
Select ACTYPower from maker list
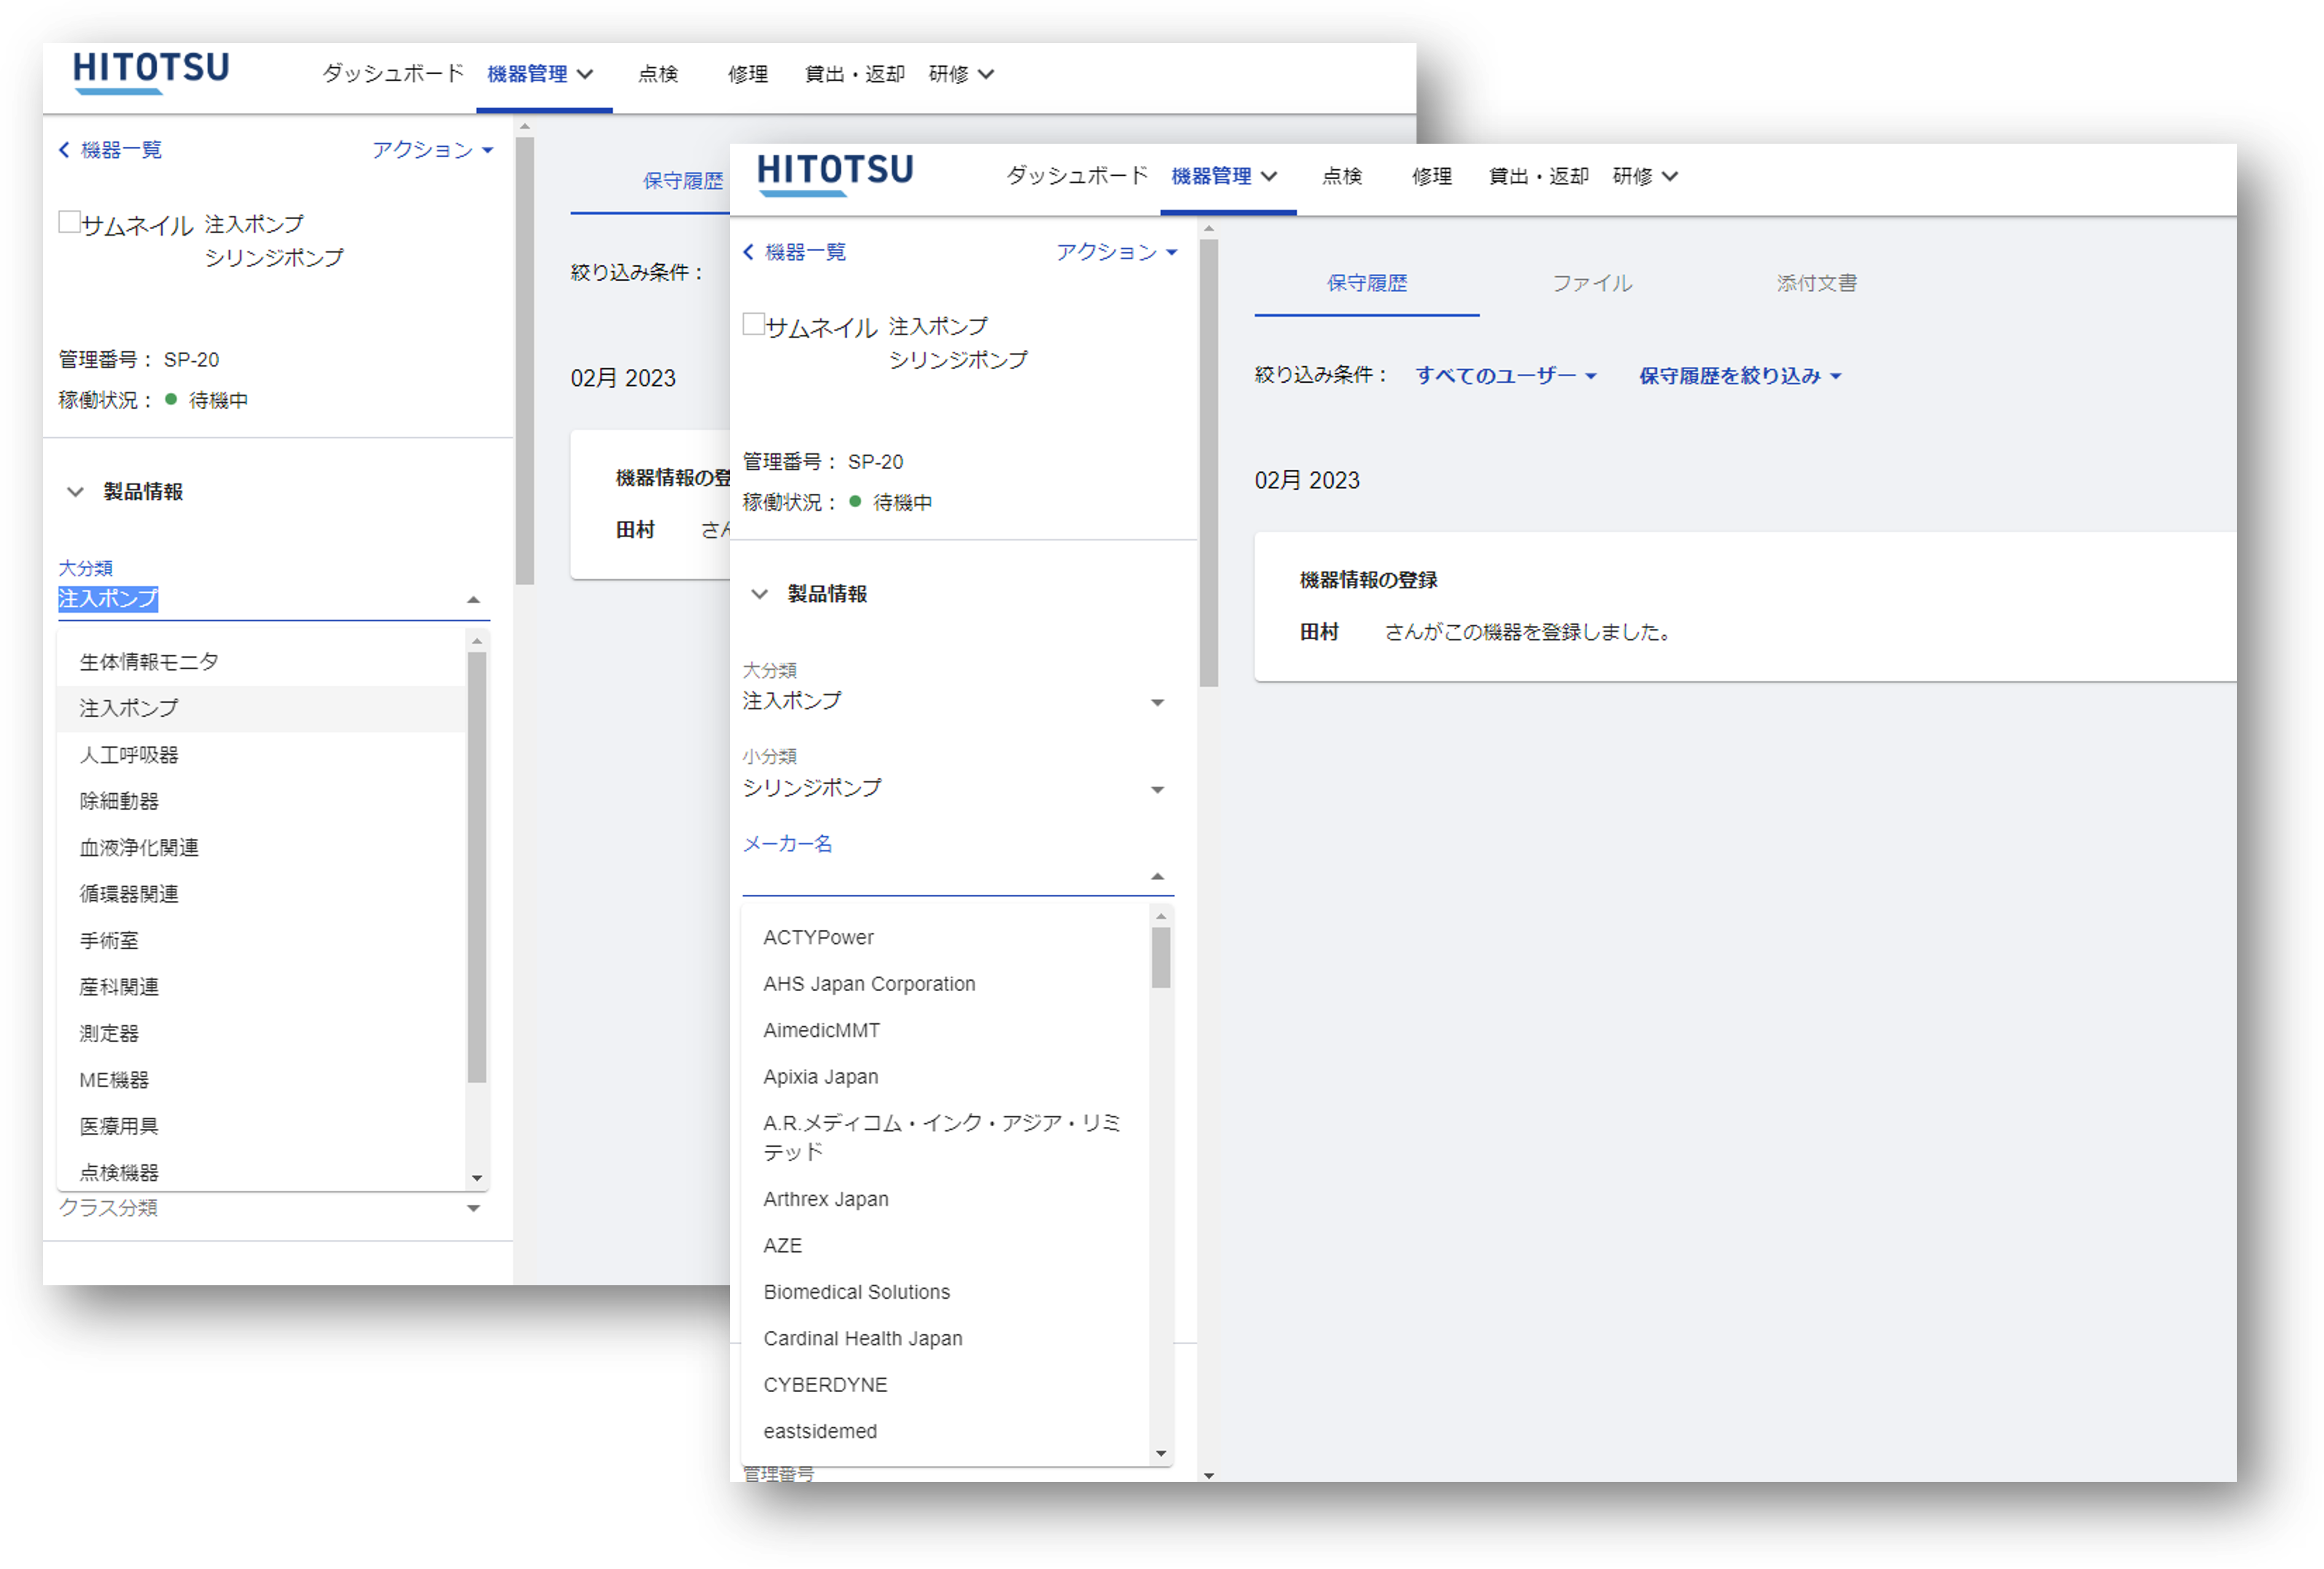[x=946, y=938]
